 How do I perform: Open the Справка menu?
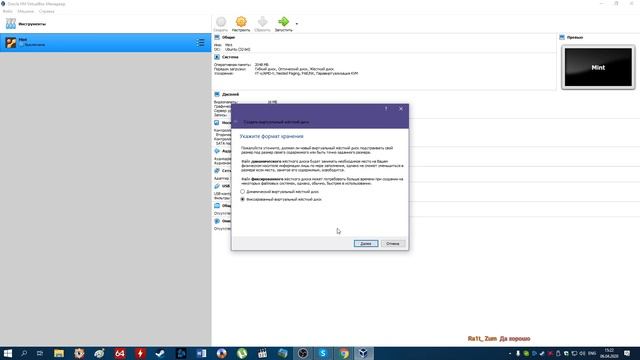[47, 11]
